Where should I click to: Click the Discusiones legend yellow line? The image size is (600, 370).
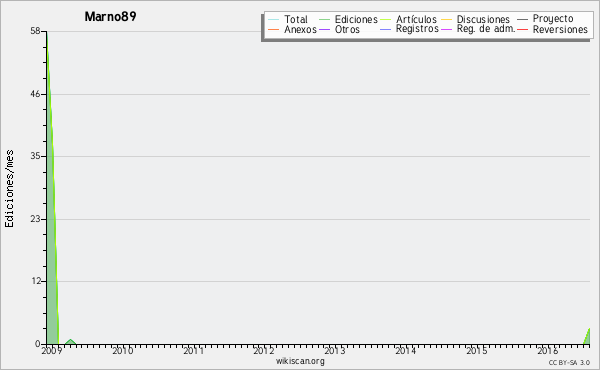pyautogui.click(x=447, y=20)
